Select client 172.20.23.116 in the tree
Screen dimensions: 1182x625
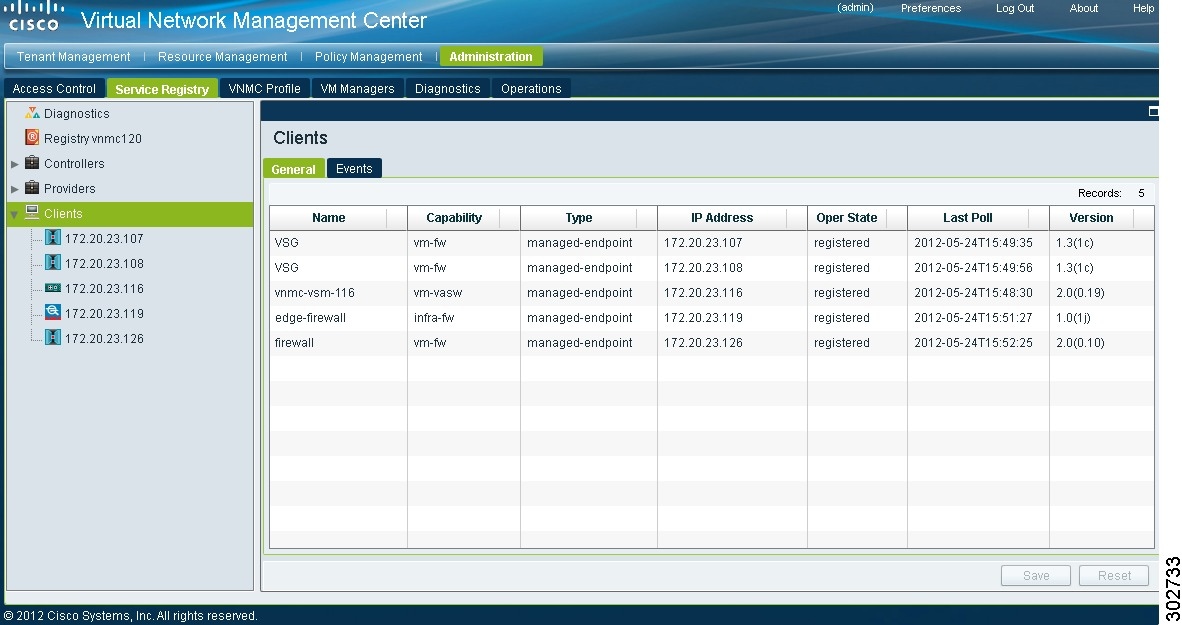pyautogui.click(x=104, y=288)
